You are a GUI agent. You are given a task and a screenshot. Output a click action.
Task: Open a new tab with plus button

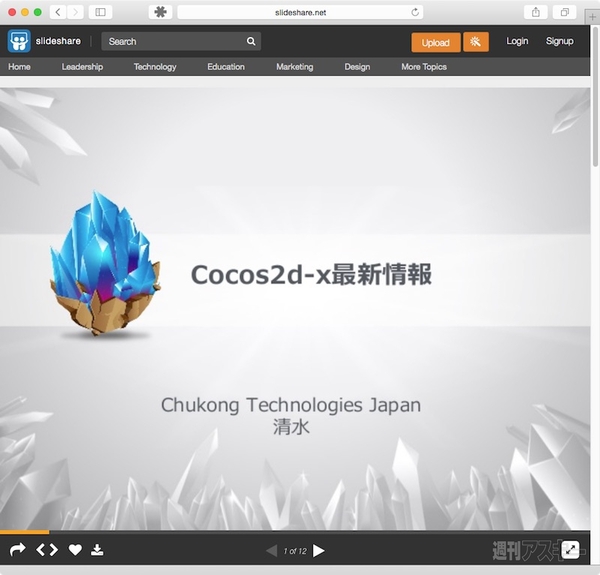592,17
